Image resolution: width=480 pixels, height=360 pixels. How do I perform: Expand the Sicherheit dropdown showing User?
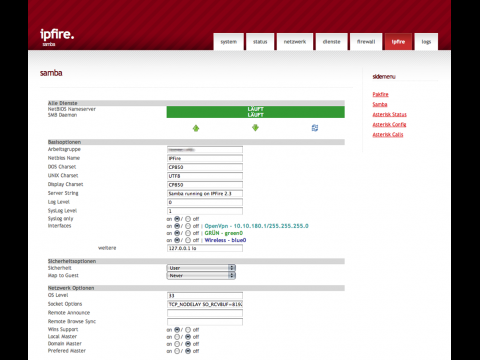pos(201,268)
